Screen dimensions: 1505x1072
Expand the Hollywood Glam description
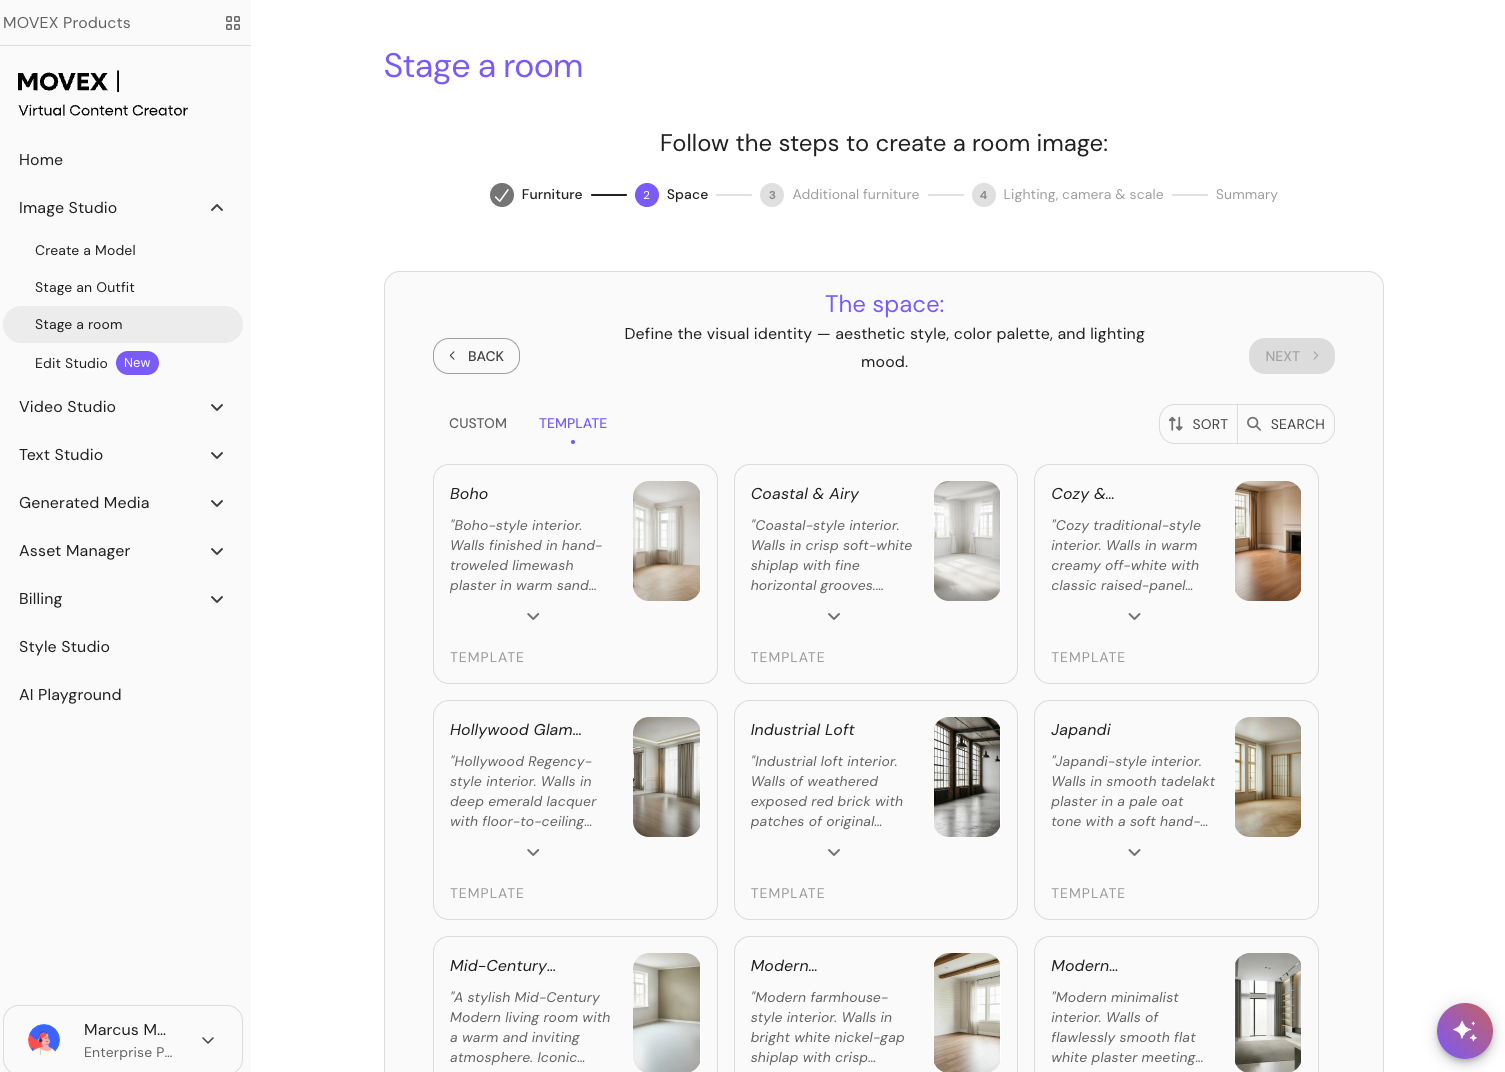point(533,852)
